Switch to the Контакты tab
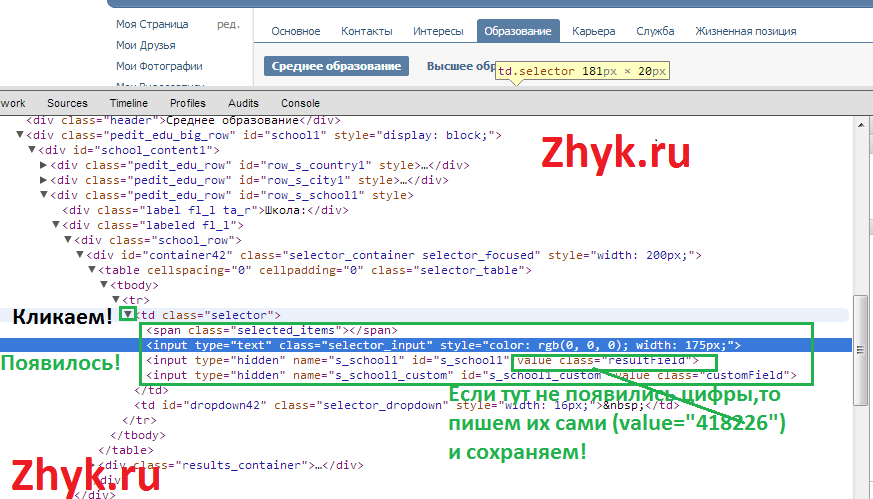The height and width of the screenshot is (499, 873). [x=366, y=32]
